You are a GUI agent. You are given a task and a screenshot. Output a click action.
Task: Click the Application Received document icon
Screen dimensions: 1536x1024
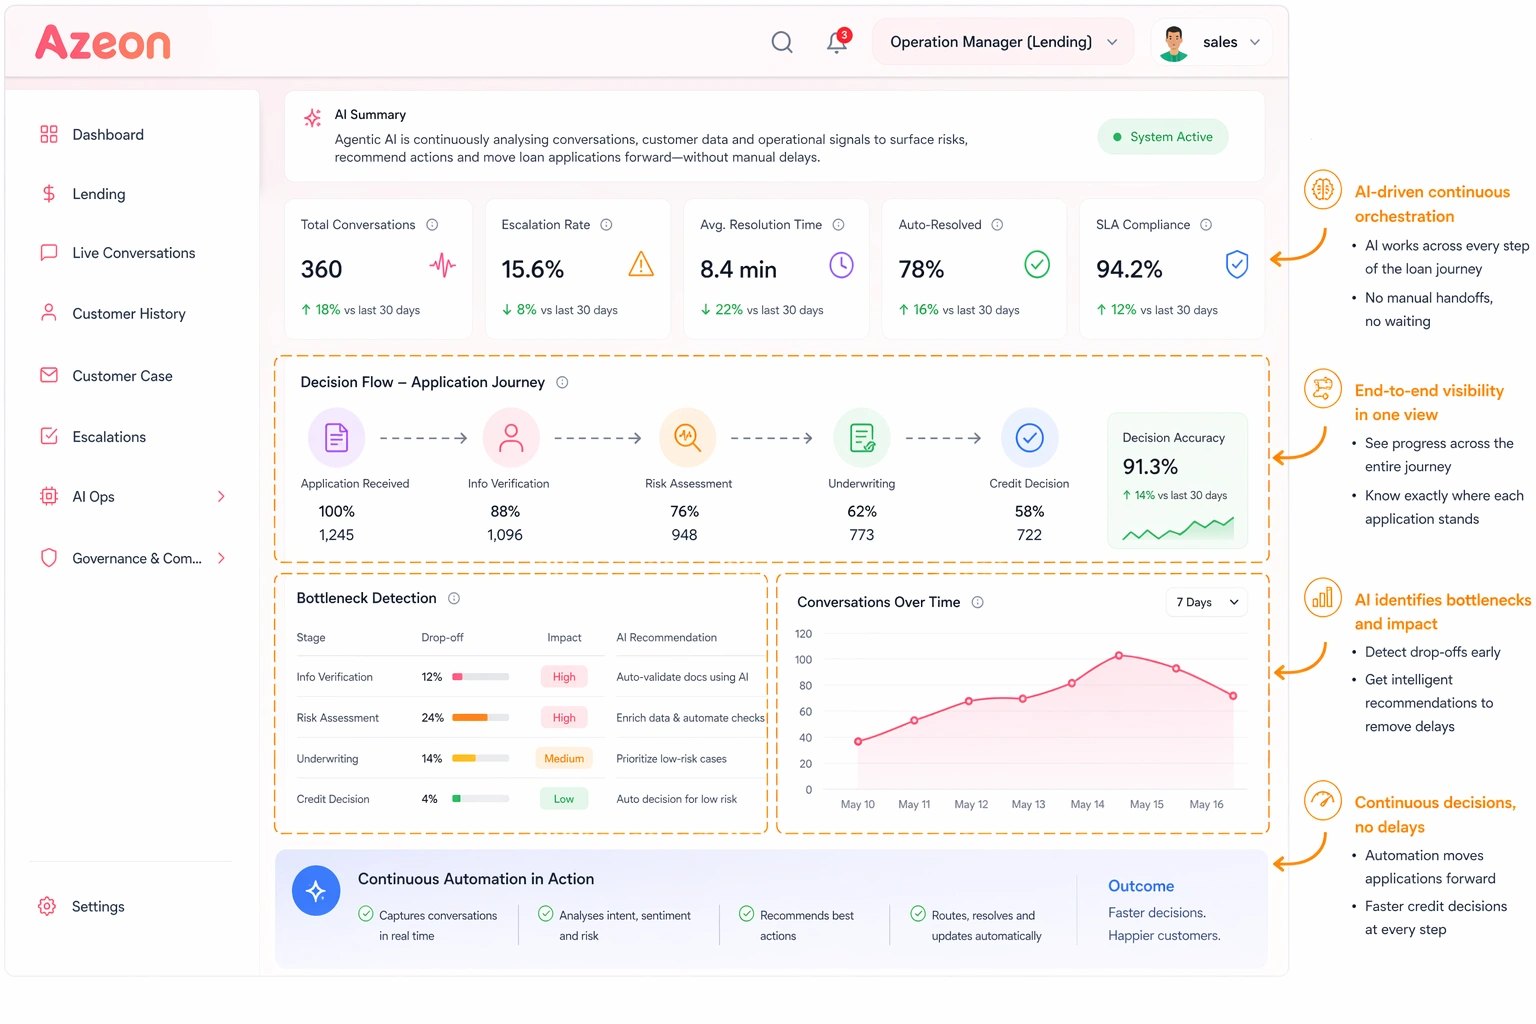[336, 437]
